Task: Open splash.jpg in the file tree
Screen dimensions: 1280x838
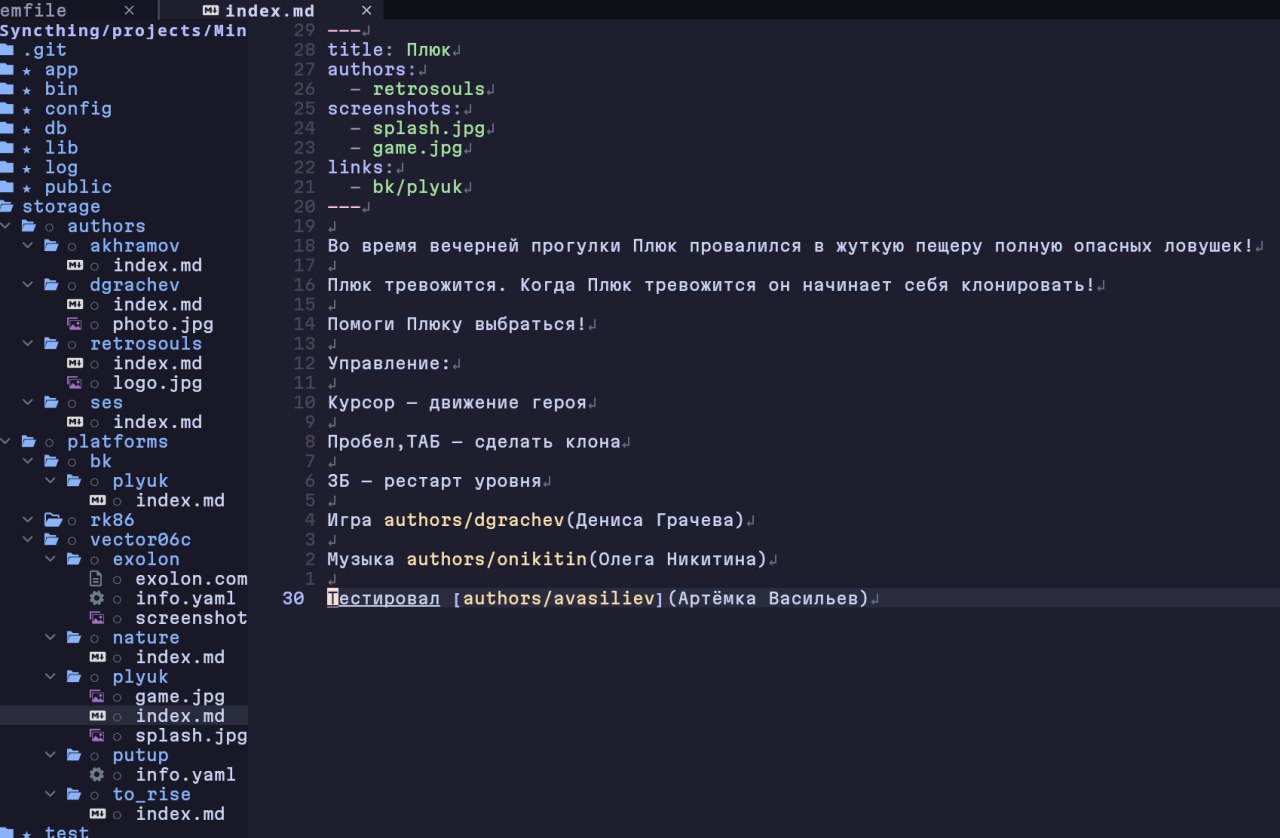Action: (191, 736)
